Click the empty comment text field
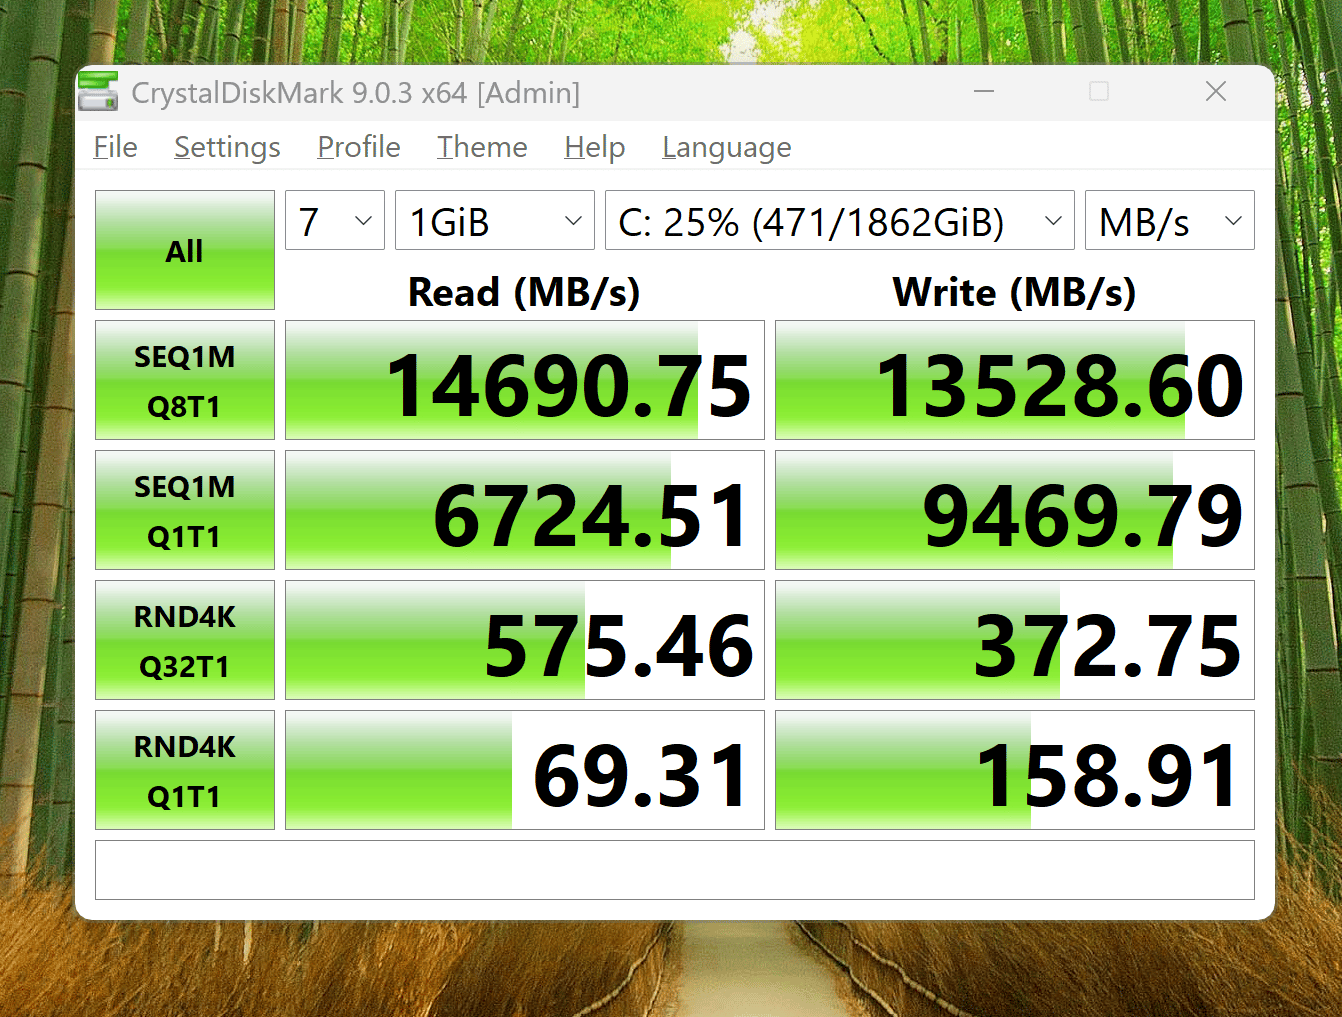Image resolution: width=1342 pixels, height=1017 pixels. [675, 870]
